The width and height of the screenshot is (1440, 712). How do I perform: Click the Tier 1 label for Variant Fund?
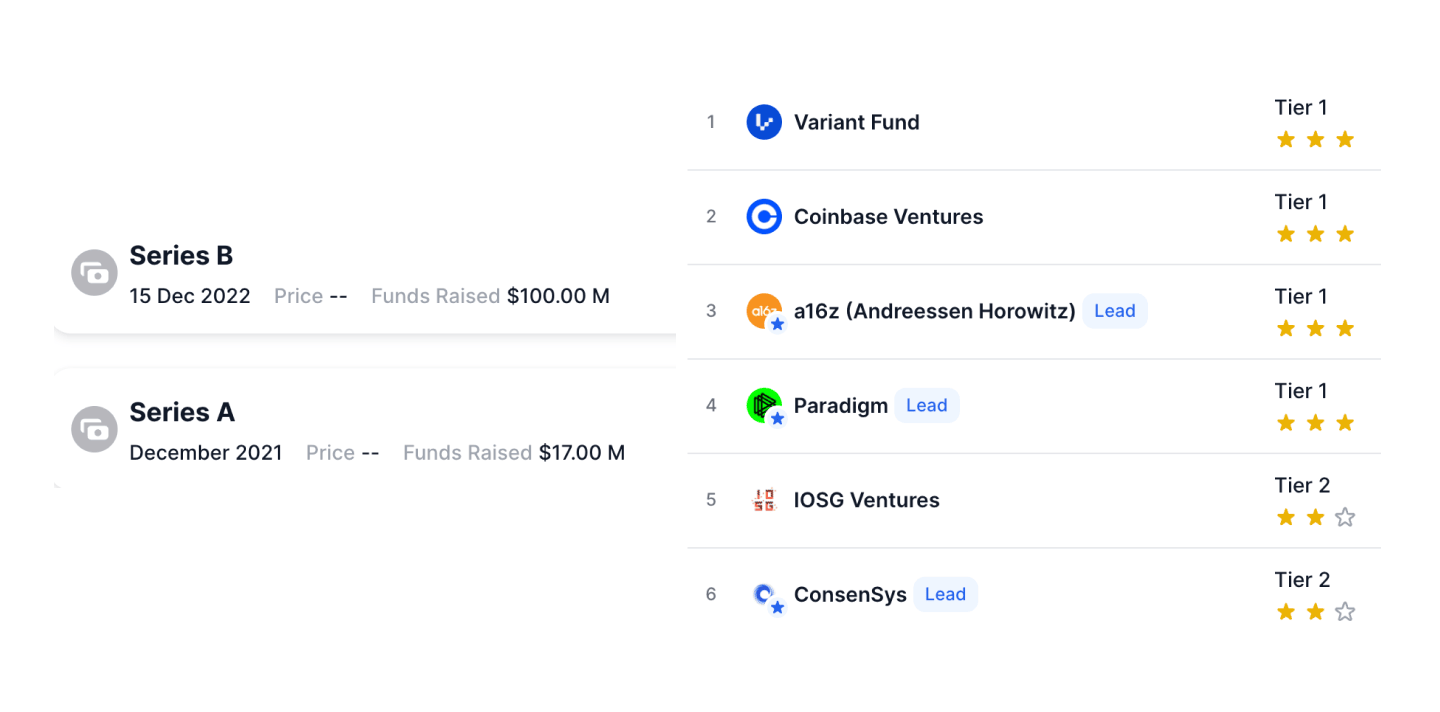click(x=1301, y=107)
